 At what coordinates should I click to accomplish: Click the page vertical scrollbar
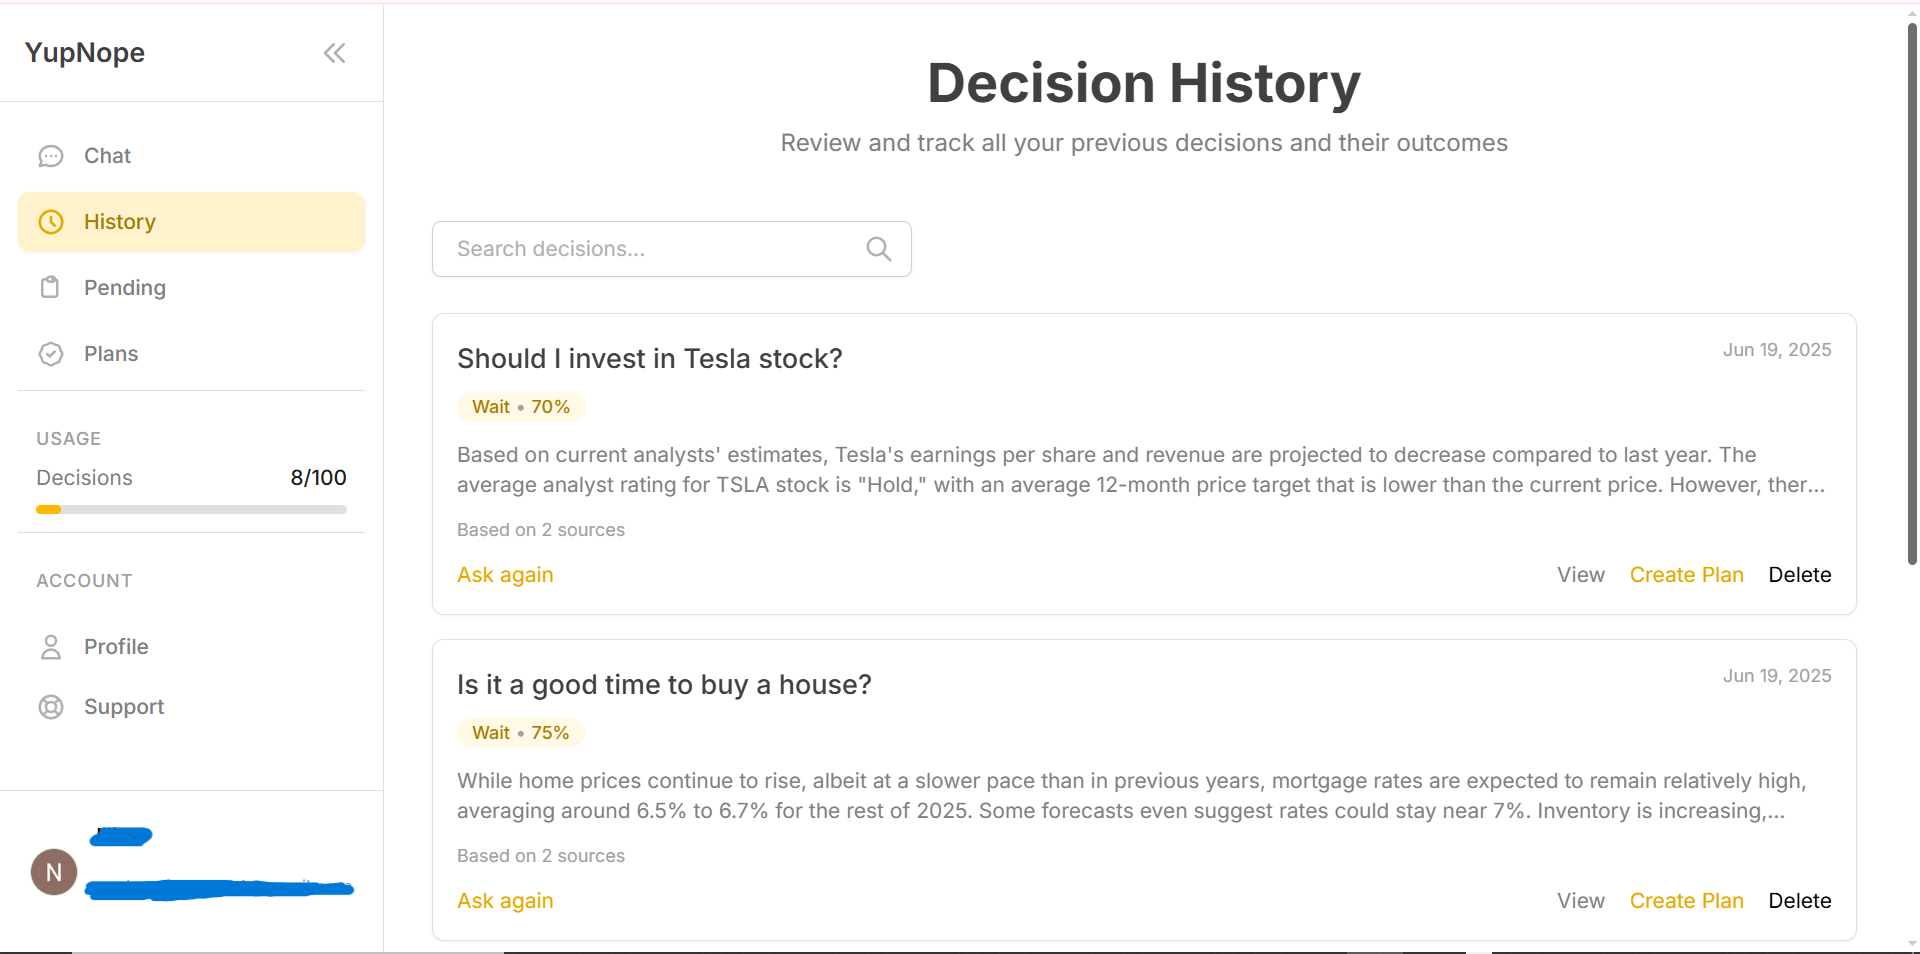click(1912, 290)
